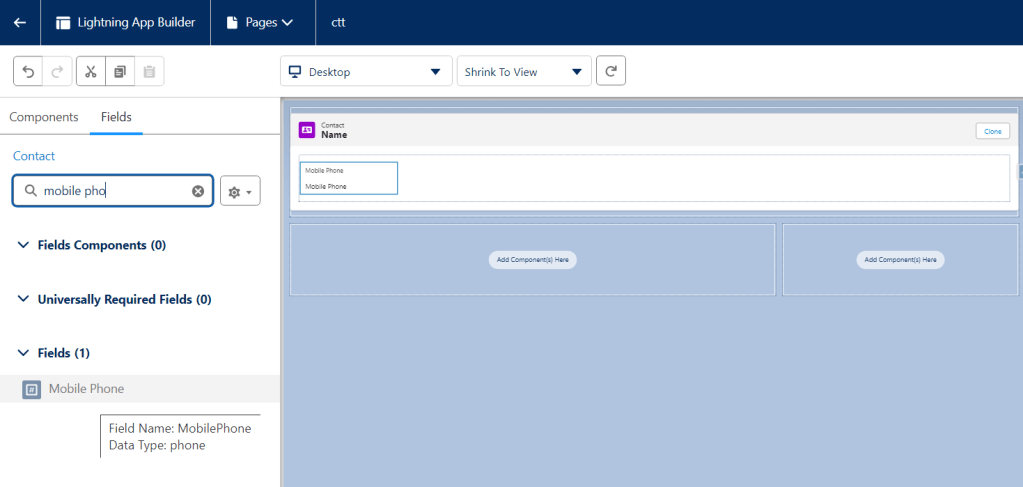Collapse the Fields Components section
1023x487 pixels.
tap(24, 245)
